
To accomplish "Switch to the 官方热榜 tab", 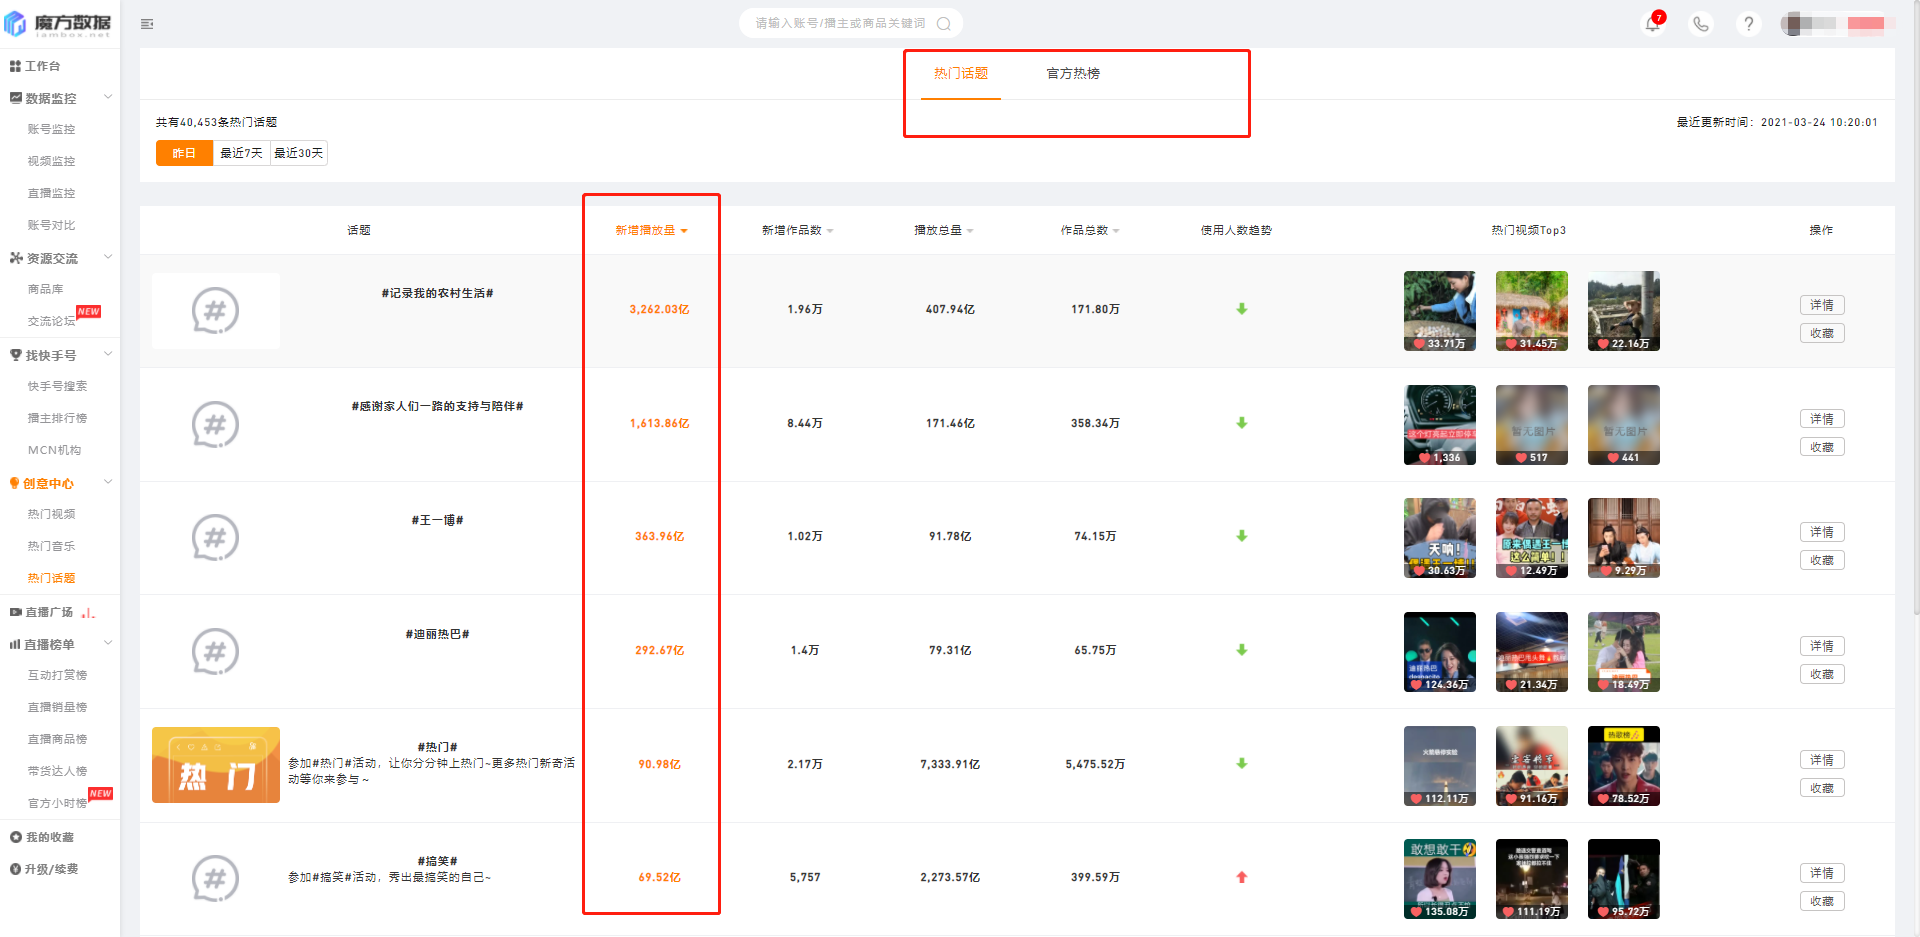I will pyautogui.click(x=1073, y=74).
